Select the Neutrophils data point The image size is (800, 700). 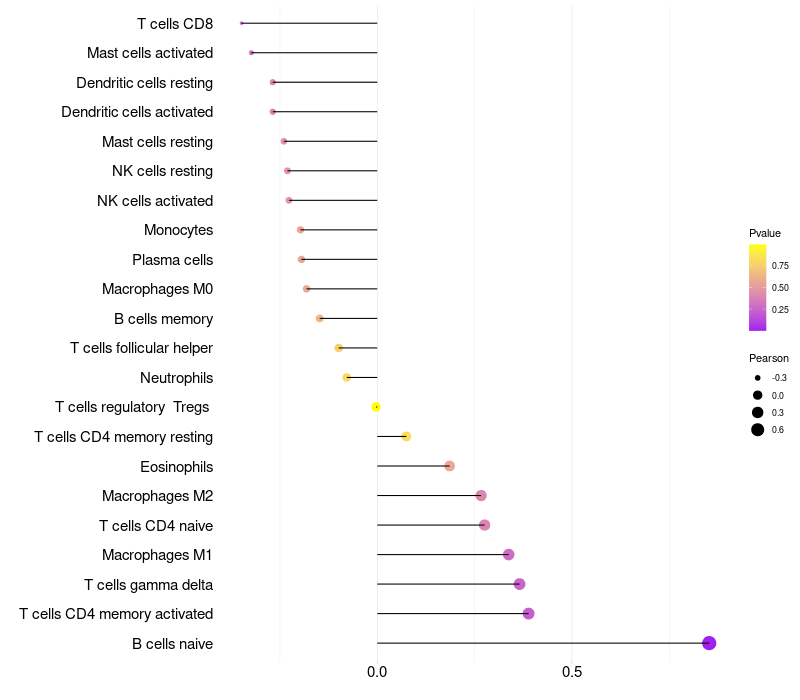(347, 378)
